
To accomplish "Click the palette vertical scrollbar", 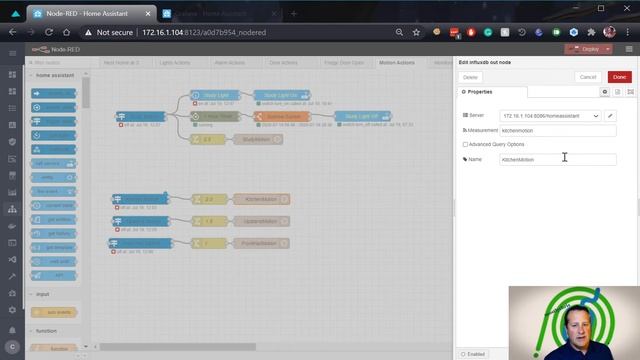I will (85, 93).
